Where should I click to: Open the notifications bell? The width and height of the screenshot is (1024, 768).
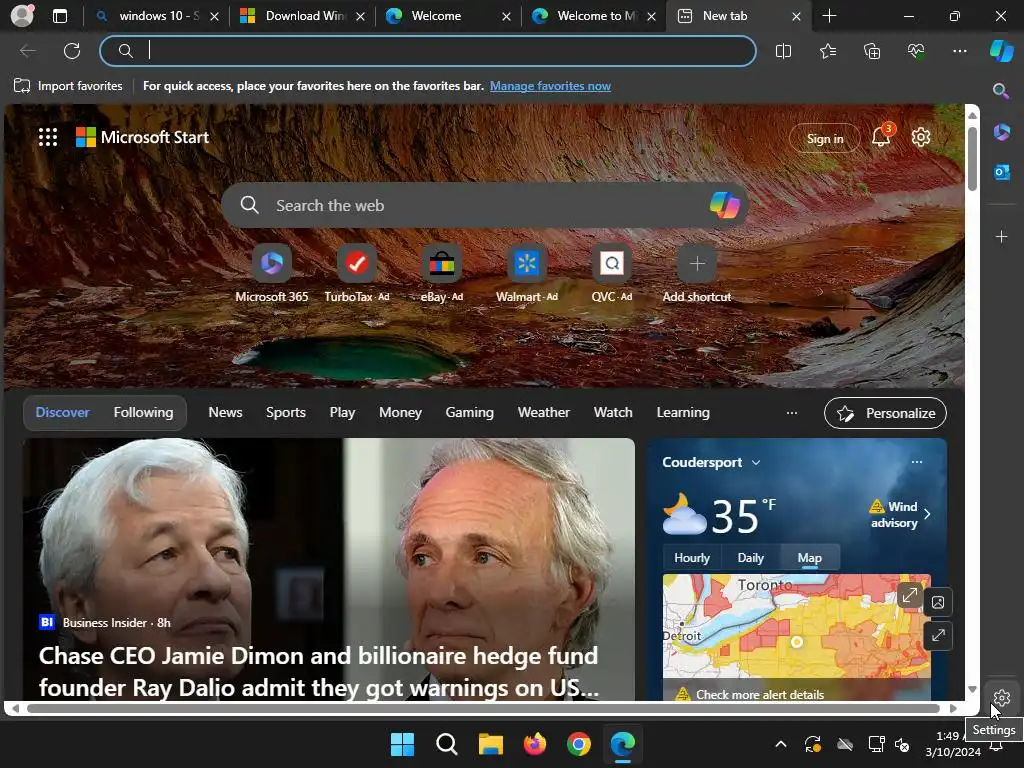tap(882, 136)
